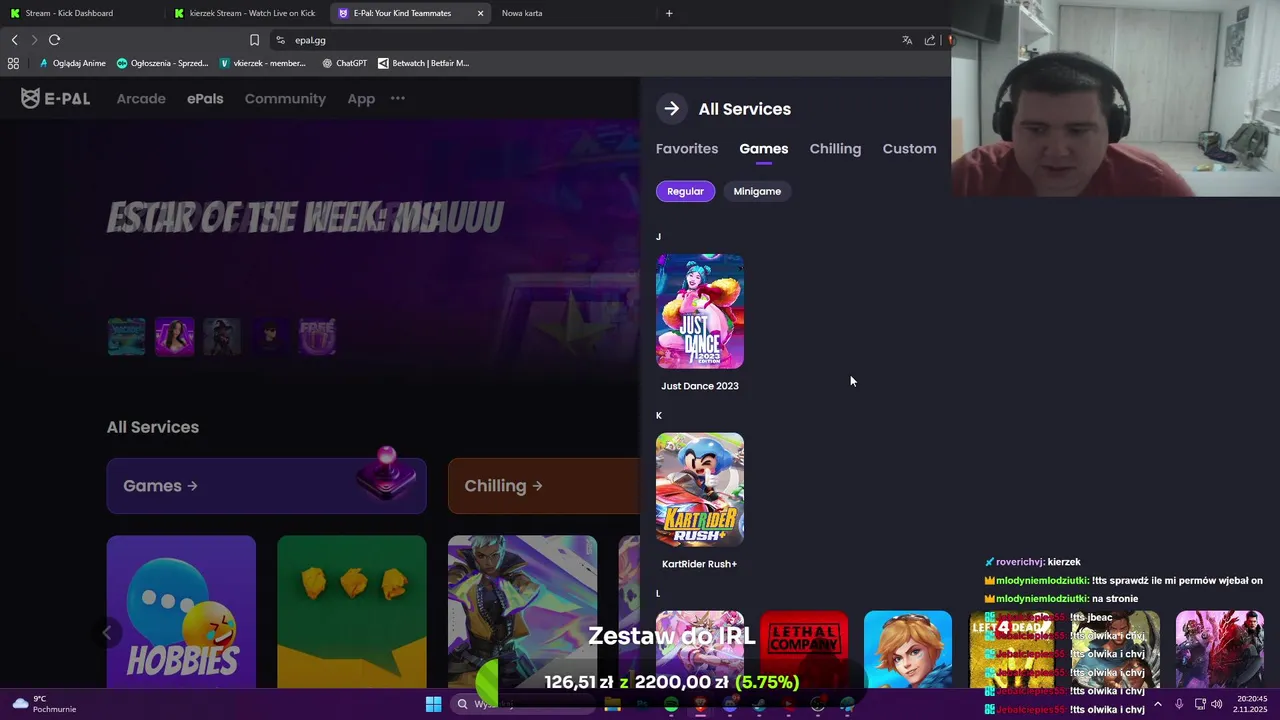Click the translate page icon in the address bar

coord(907,40)
